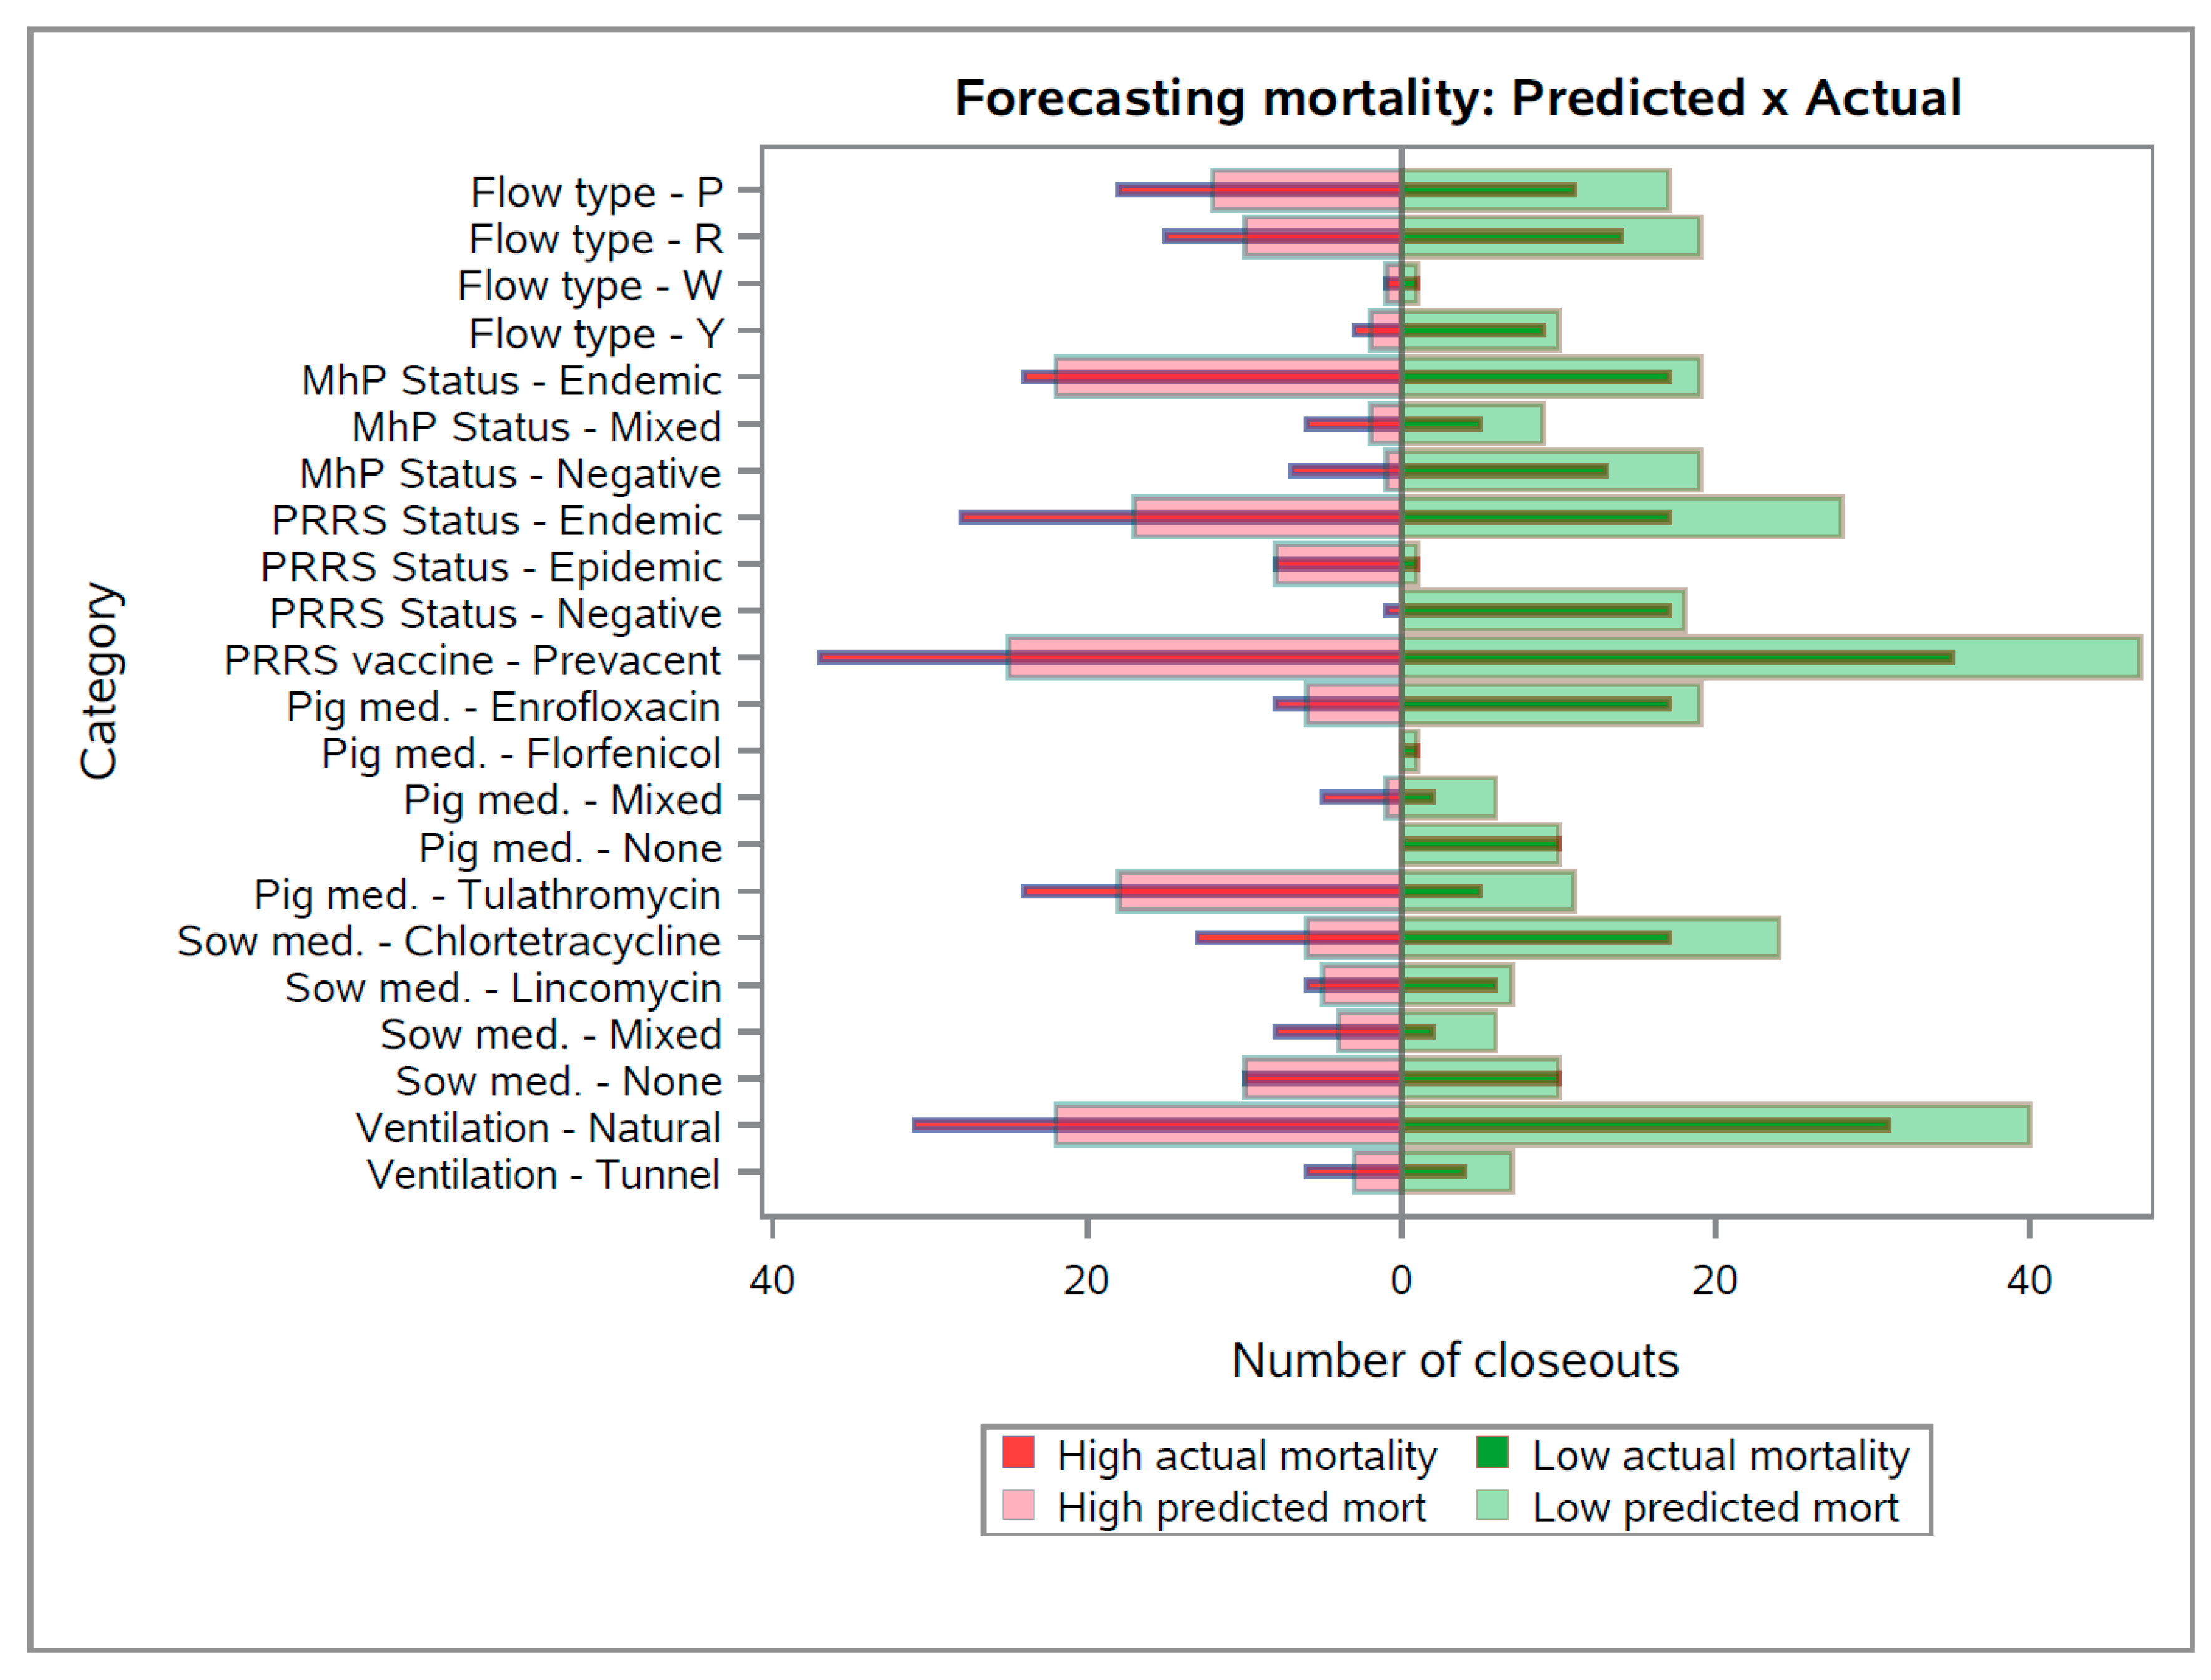Select the chart title Forecasting mortality

1457,98
